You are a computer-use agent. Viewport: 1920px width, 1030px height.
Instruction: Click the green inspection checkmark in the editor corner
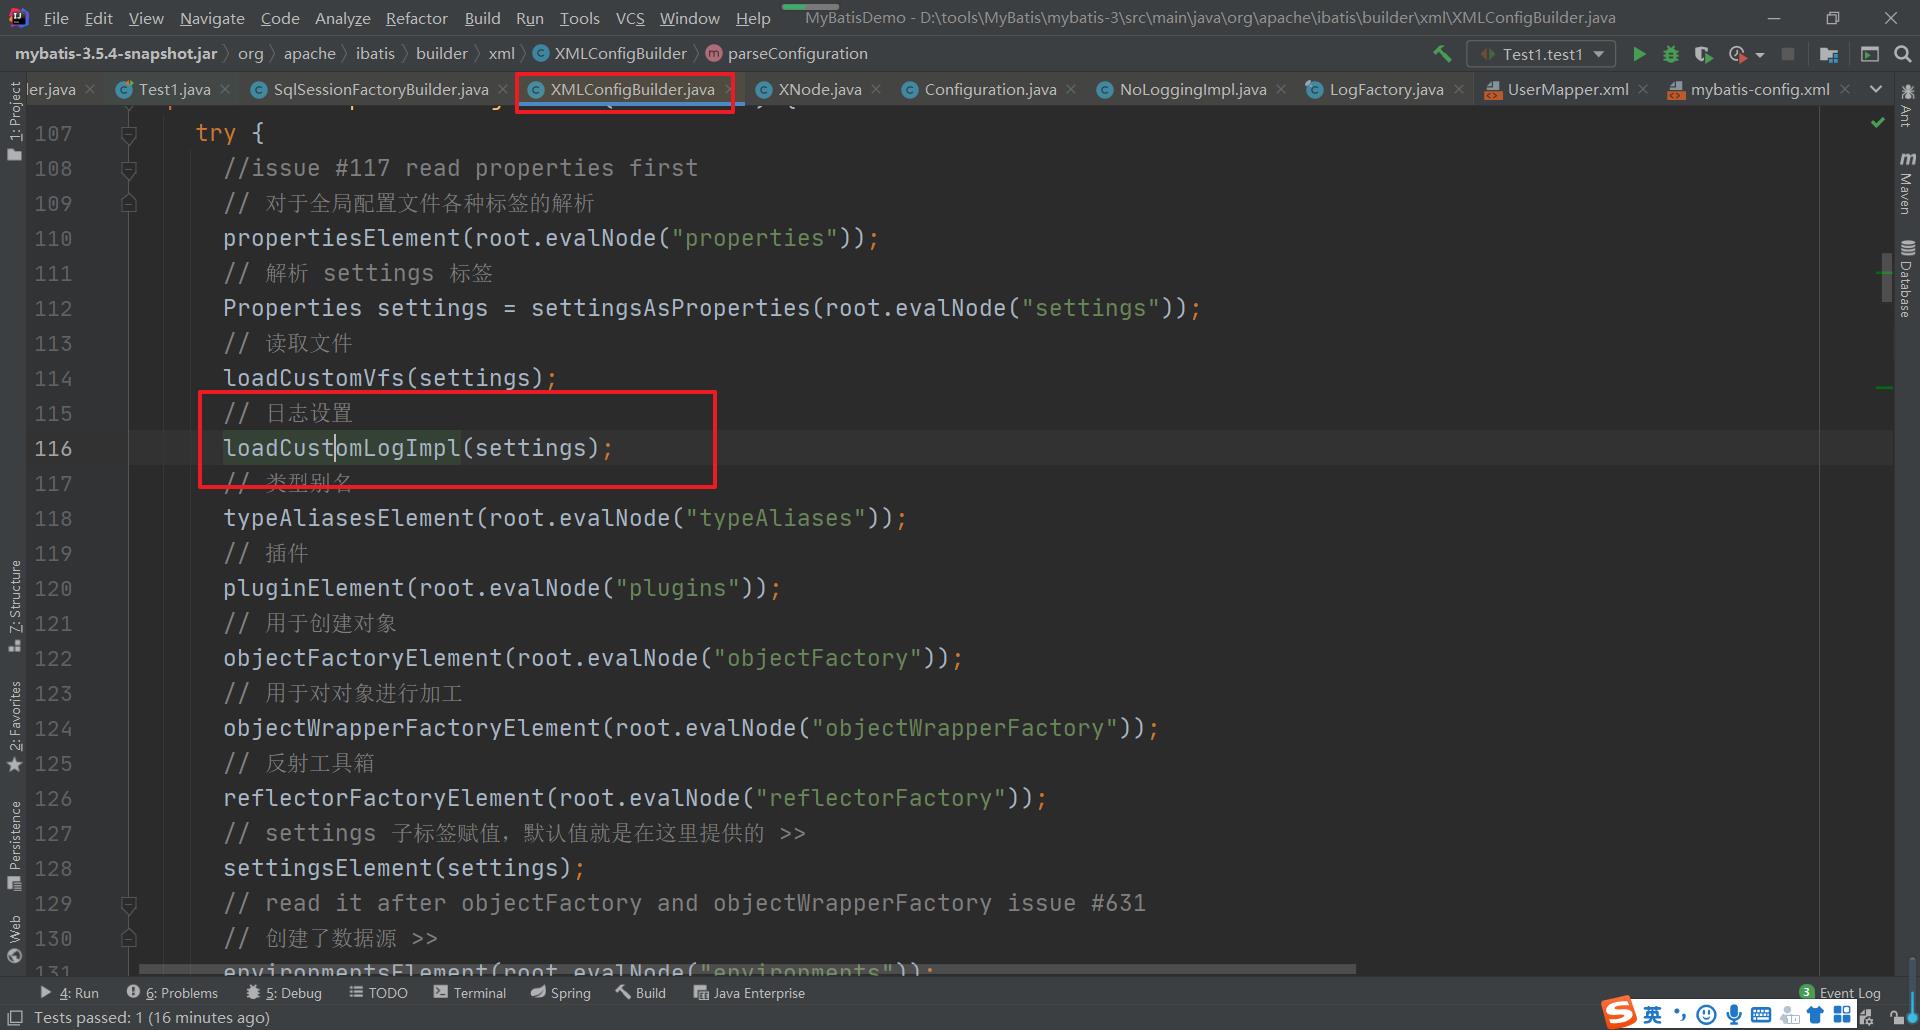(x=1877, y=122)
